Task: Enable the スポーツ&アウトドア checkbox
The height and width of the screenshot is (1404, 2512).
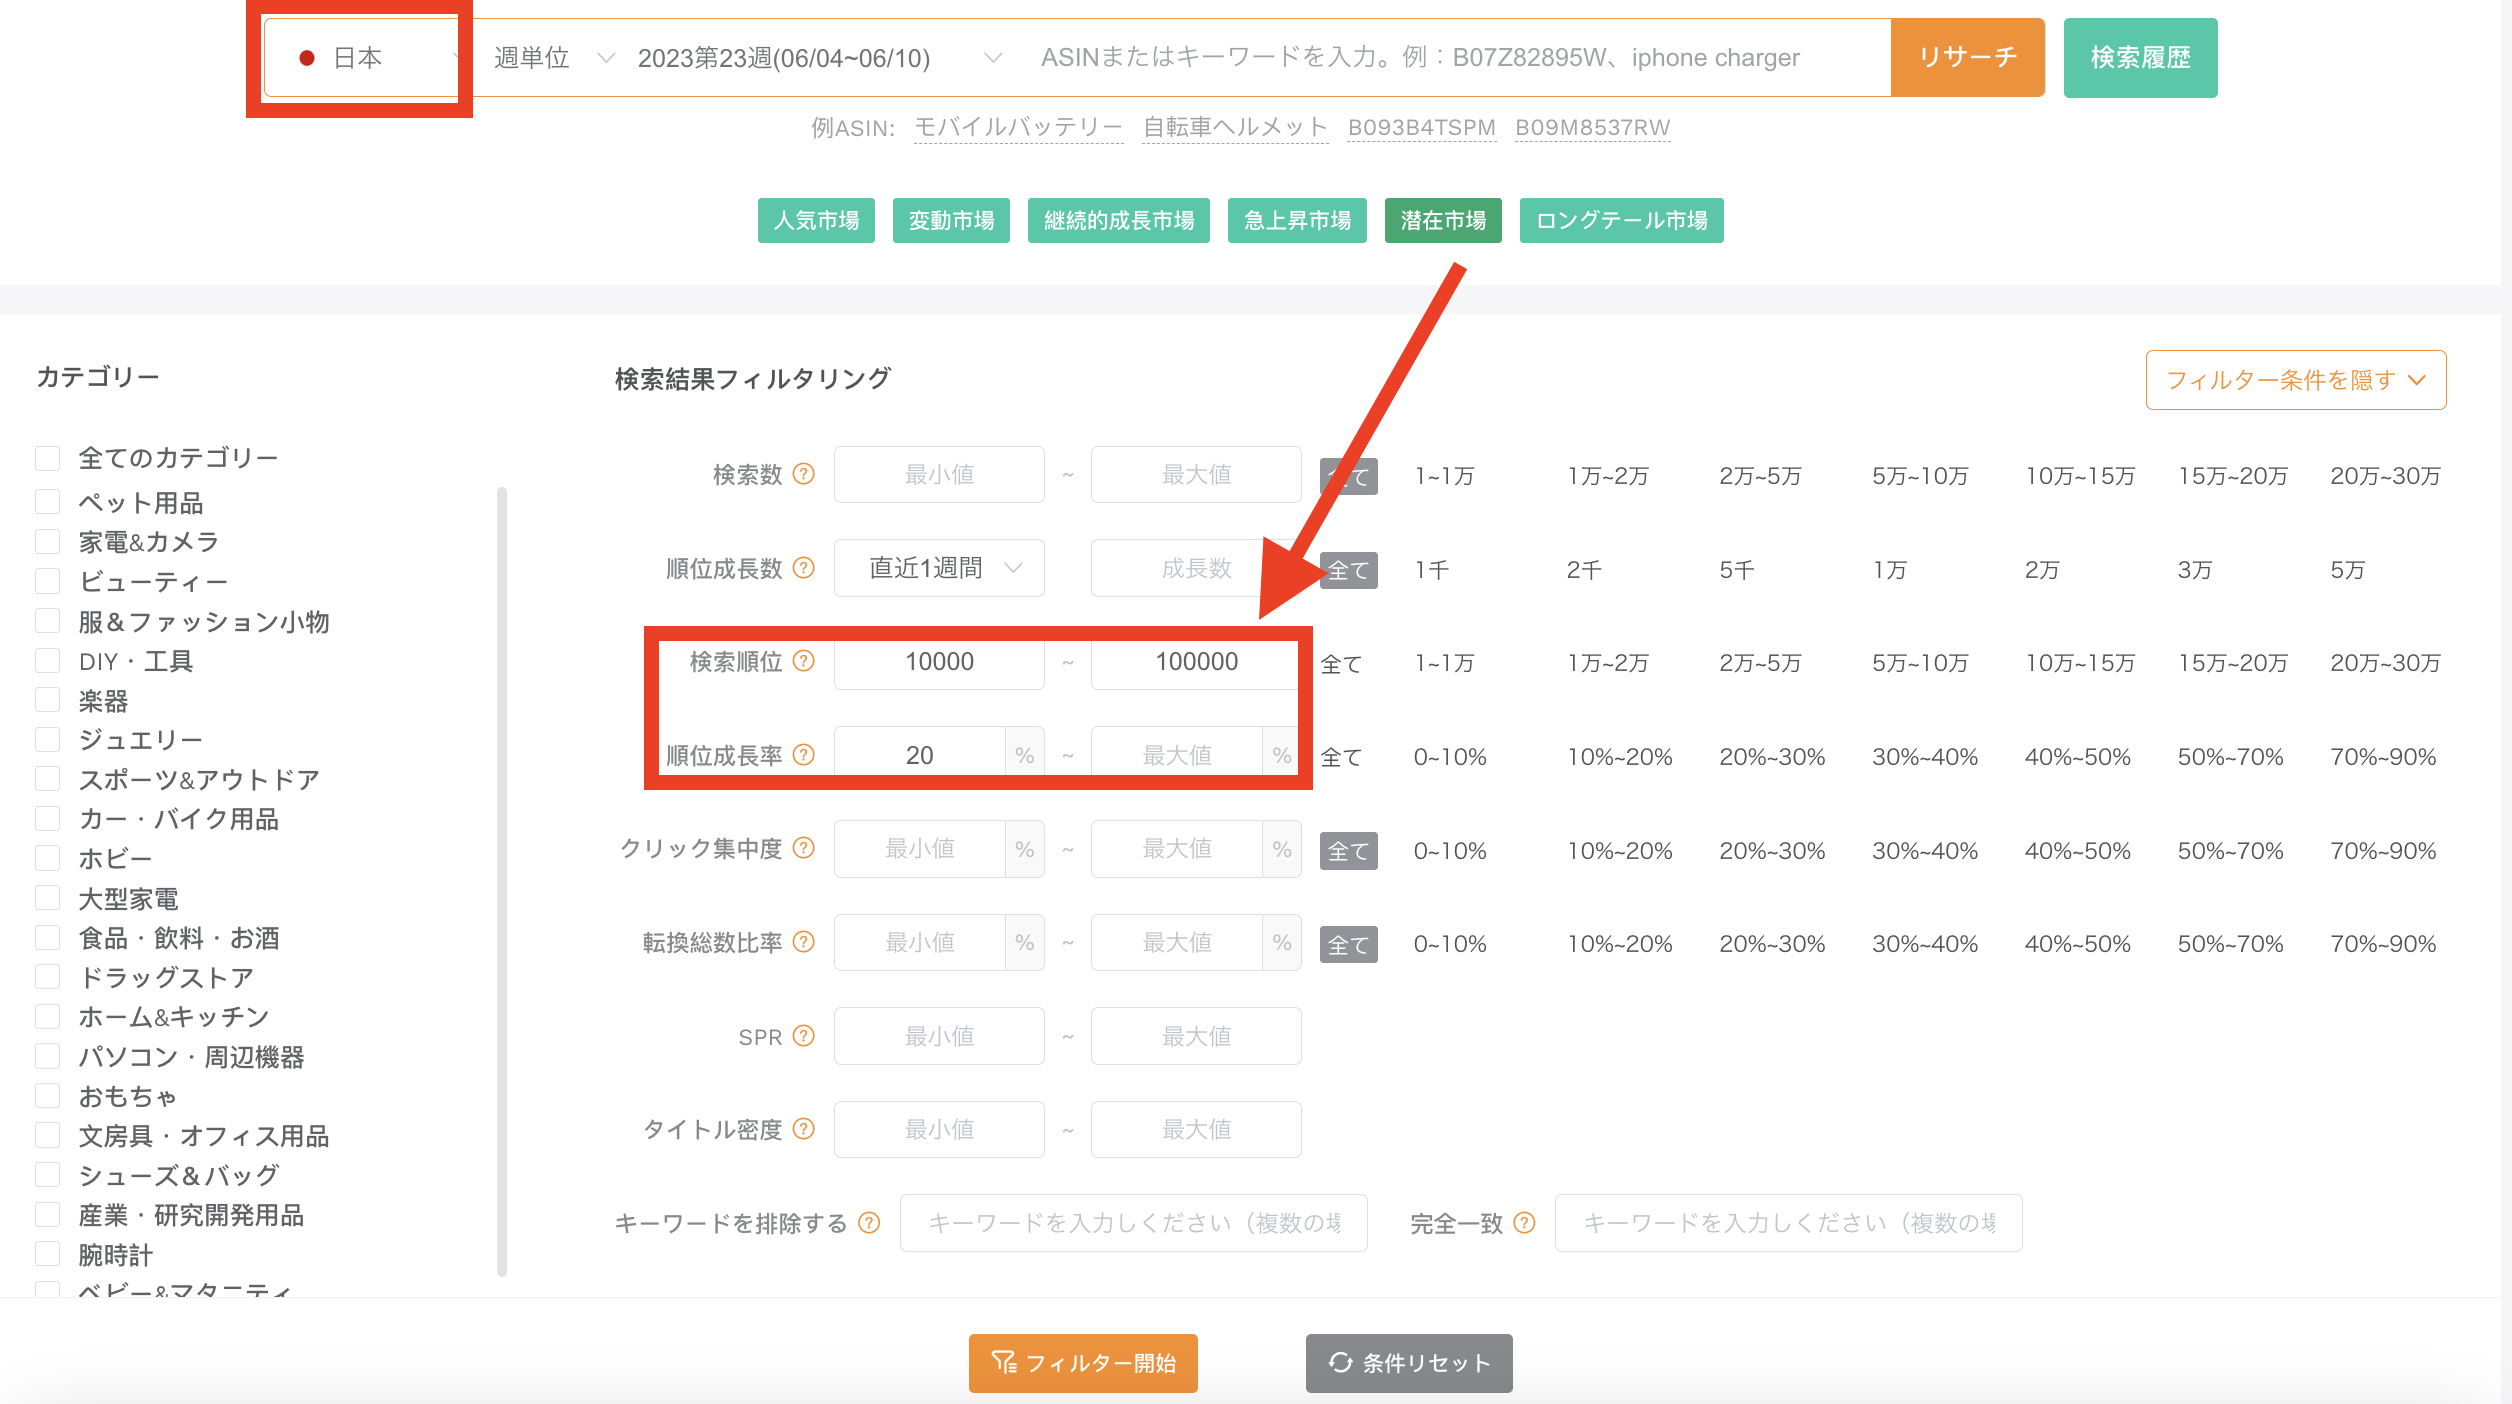Action: pyautogui.click(x=48, y=779)
